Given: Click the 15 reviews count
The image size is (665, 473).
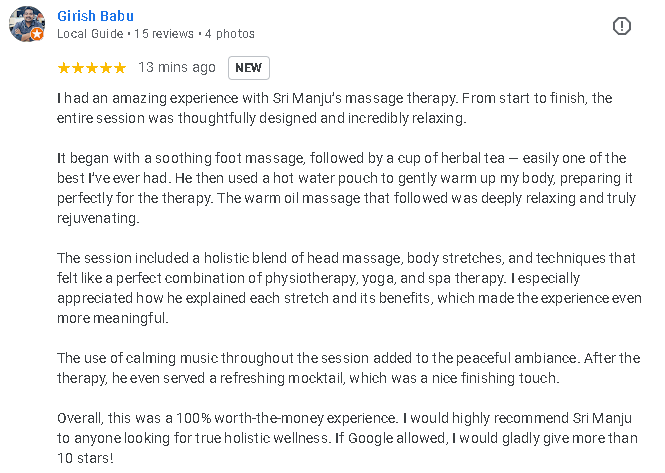Looking at the screenshot, I should [x=164, y=34].
